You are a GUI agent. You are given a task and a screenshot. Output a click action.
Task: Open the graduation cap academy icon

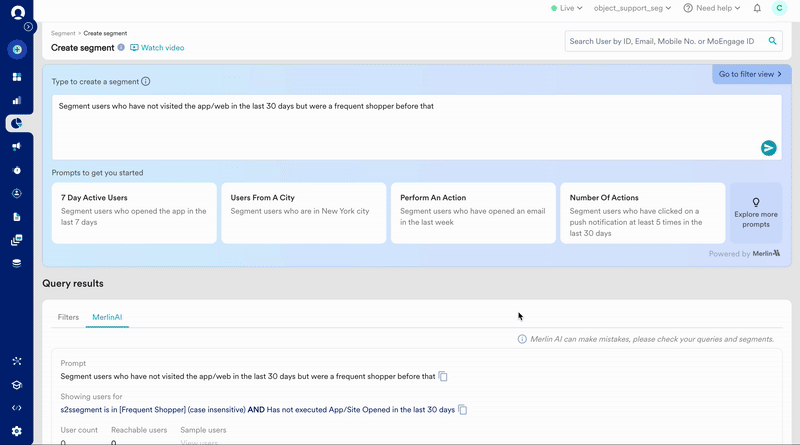tap(17, 385)
